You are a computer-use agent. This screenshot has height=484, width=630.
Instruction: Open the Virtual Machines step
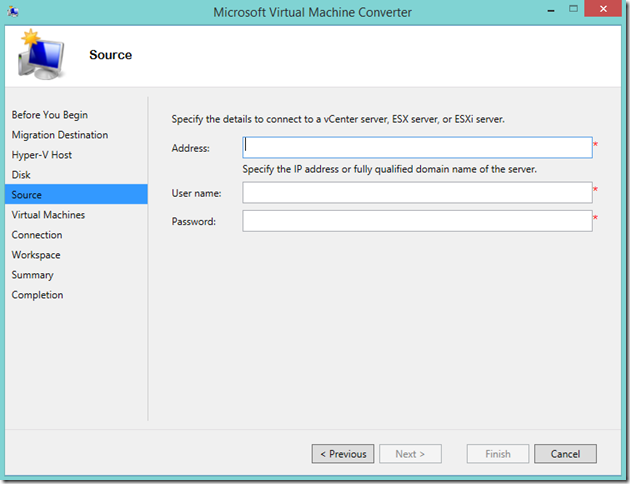coord(48,215)
